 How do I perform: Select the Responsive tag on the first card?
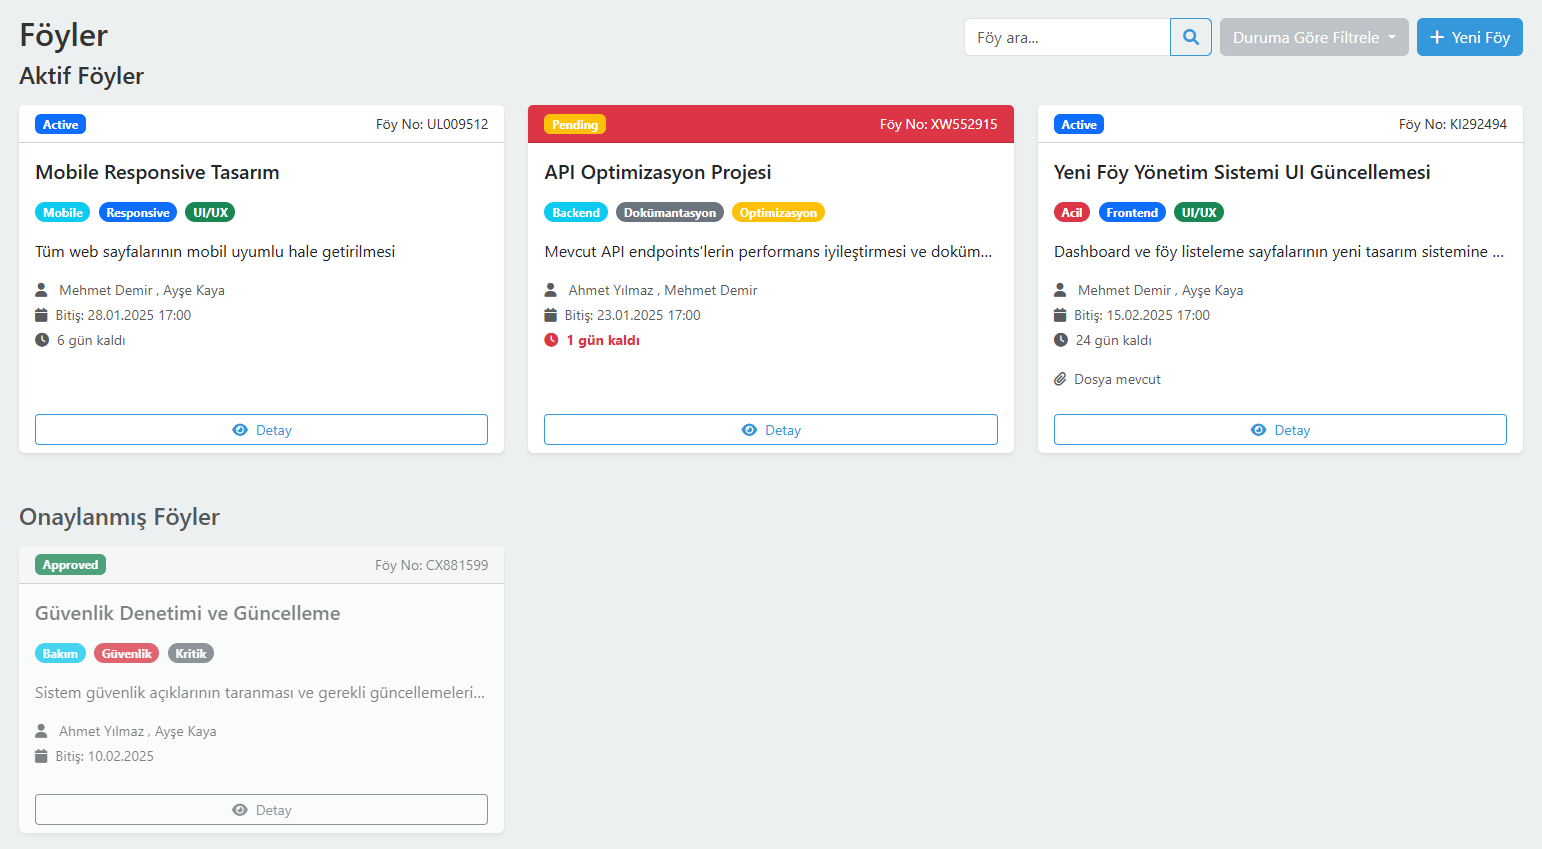[x=138, y=213]
